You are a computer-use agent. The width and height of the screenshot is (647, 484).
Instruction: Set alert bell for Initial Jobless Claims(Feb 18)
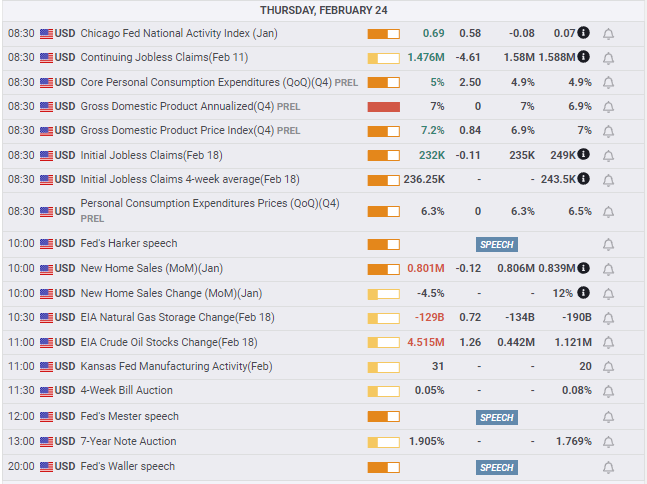pos(608,156)
